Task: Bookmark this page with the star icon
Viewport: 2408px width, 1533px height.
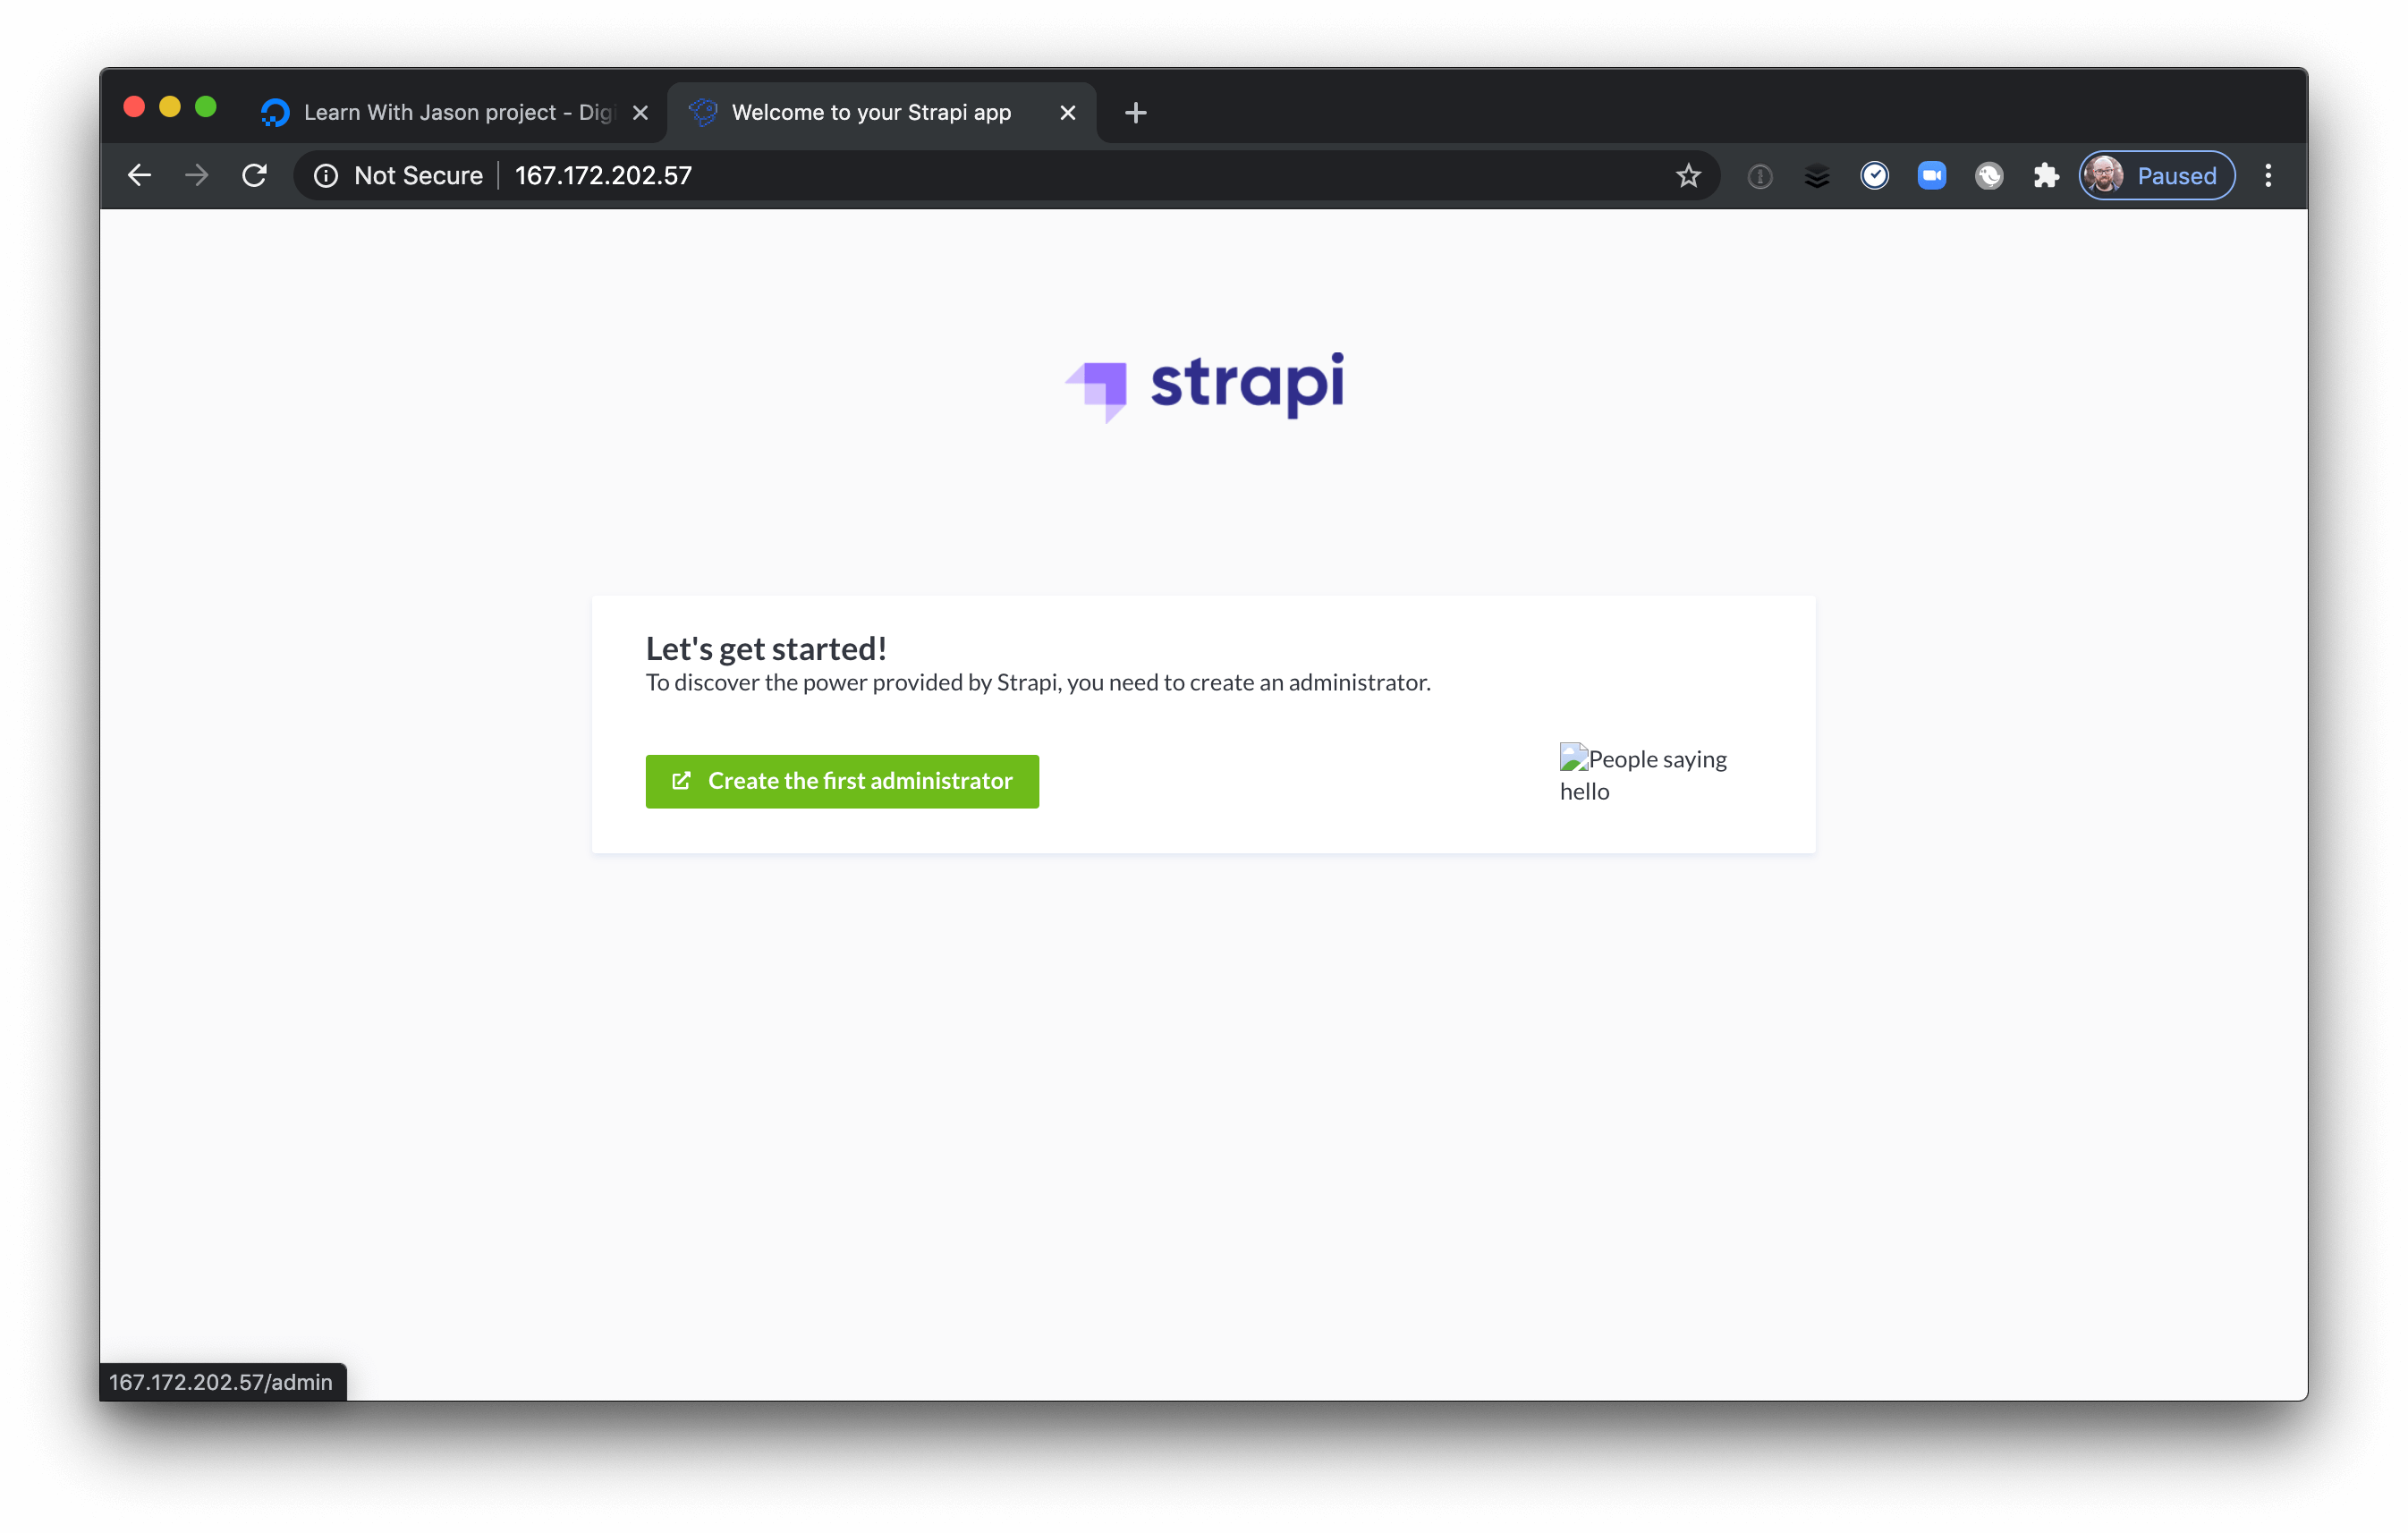Action: tap(1687, 175)
